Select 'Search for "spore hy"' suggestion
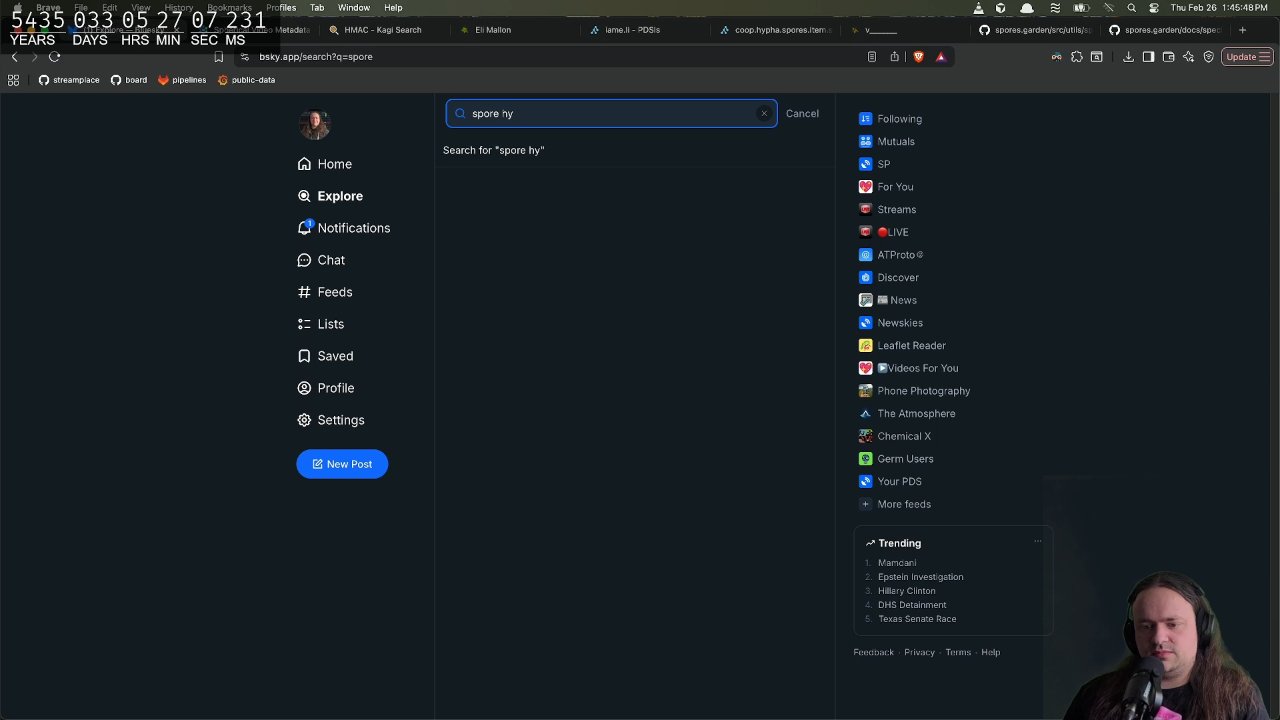This screenshot has height=720, width=1280. [x=494, y=150]
